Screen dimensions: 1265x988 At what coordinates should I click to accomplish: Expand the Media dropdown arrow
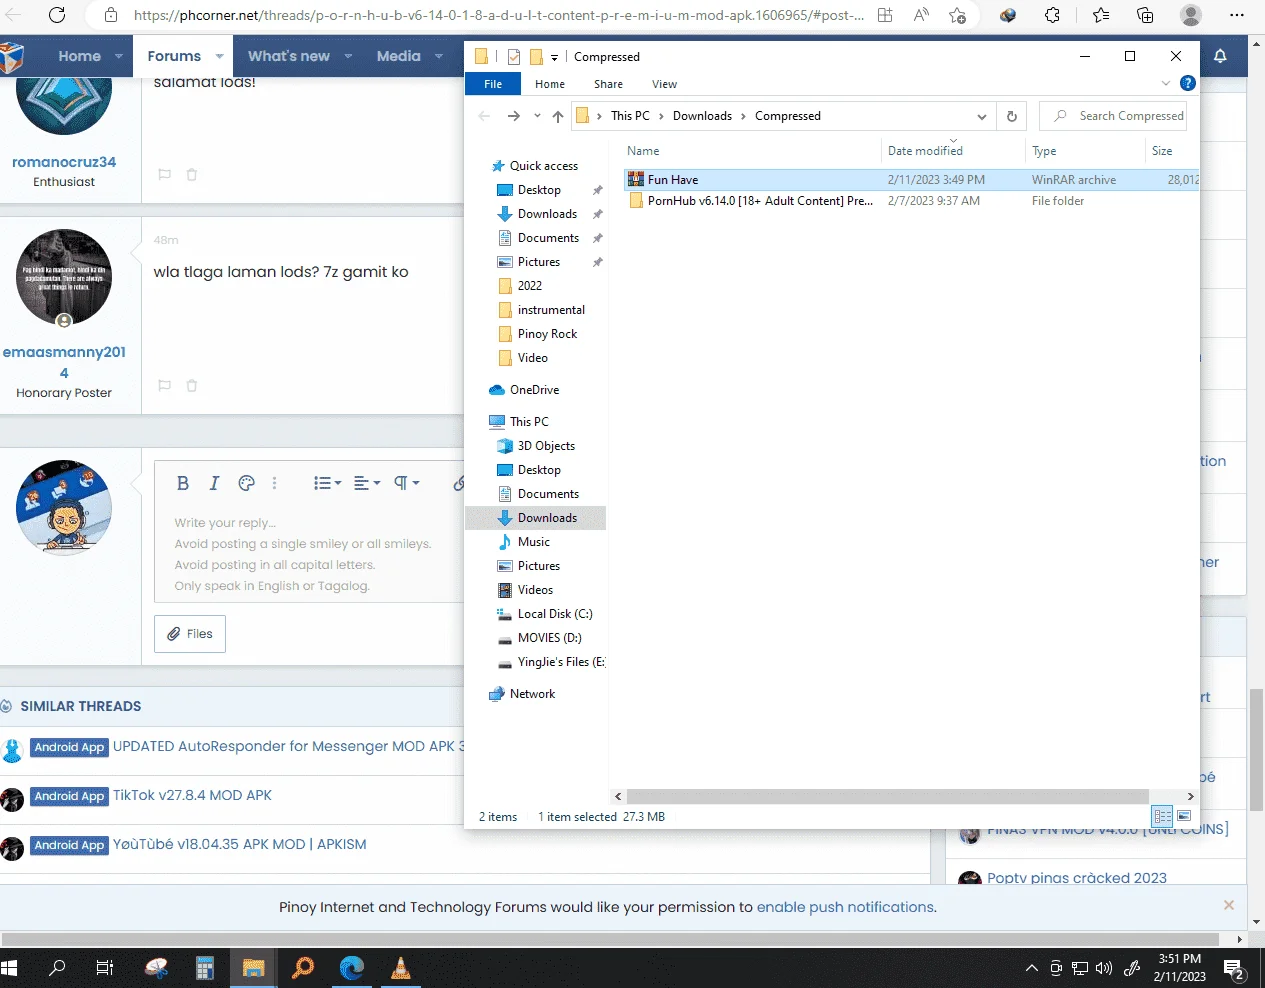439,56
